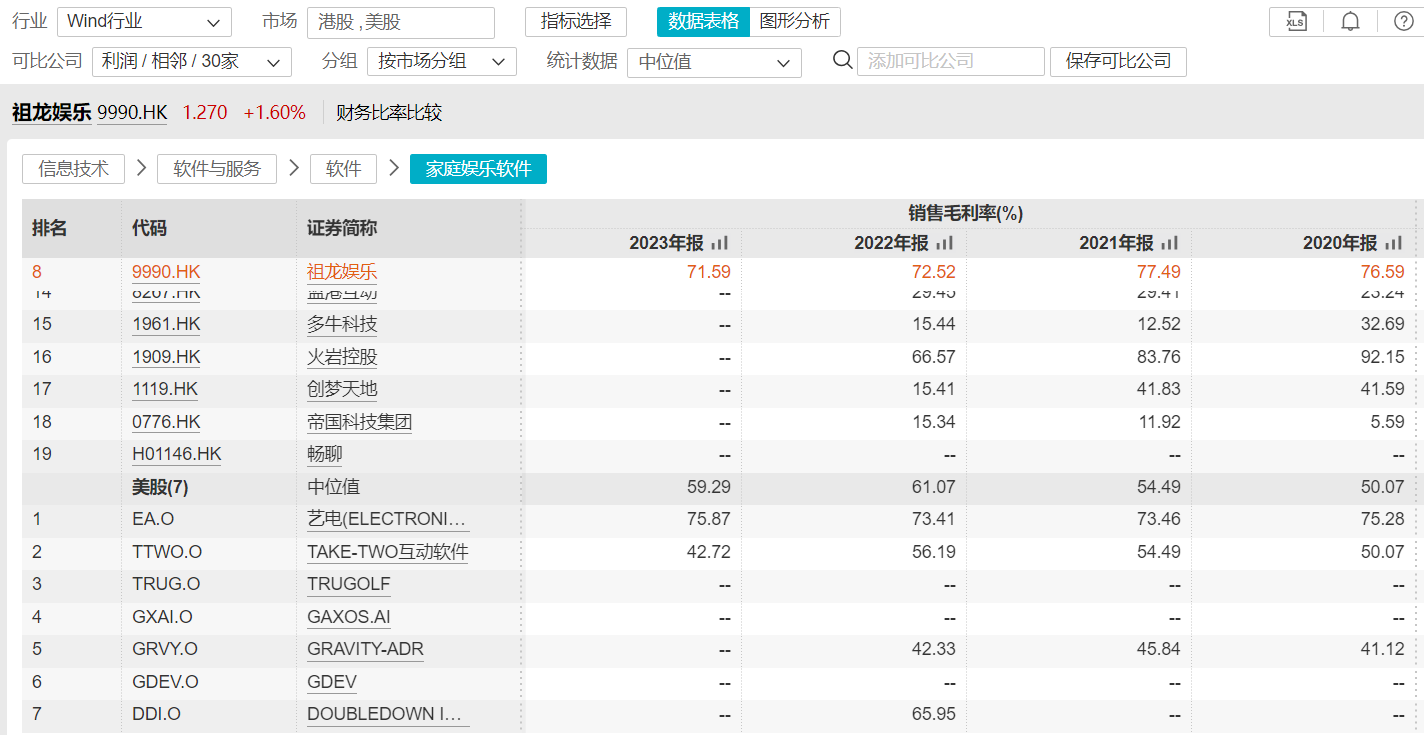
Task: Click the 销售毛利率(%) header
Action: coord(966,213)
